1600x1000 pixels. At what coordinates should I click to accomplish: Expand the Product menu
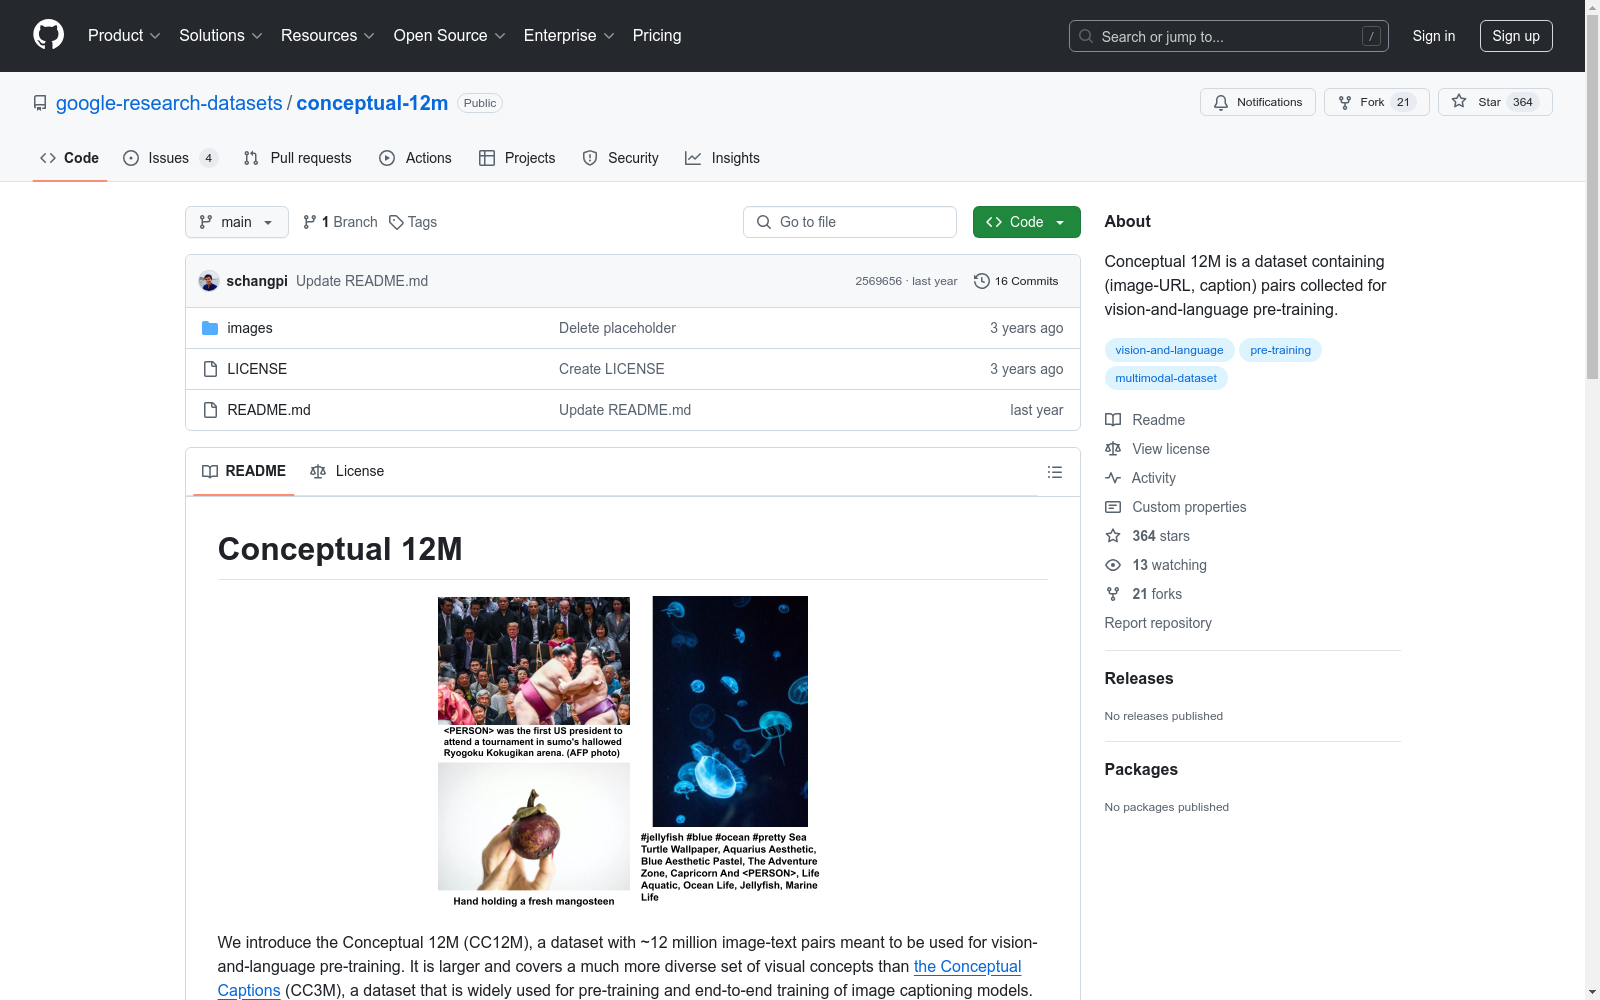(124, 36)
